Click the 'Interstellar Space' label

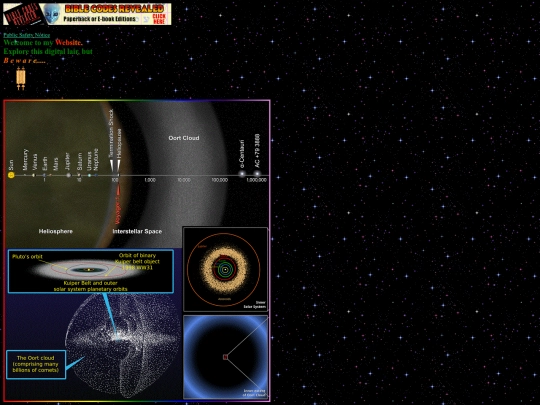[137, 231]
